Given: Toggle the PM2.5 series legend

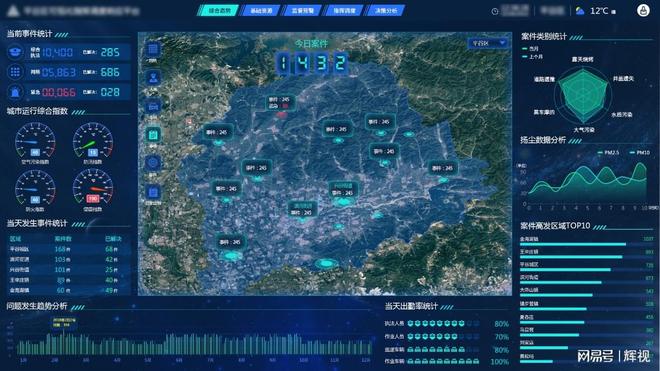Looking at the screenshot, I should point(608,152).
